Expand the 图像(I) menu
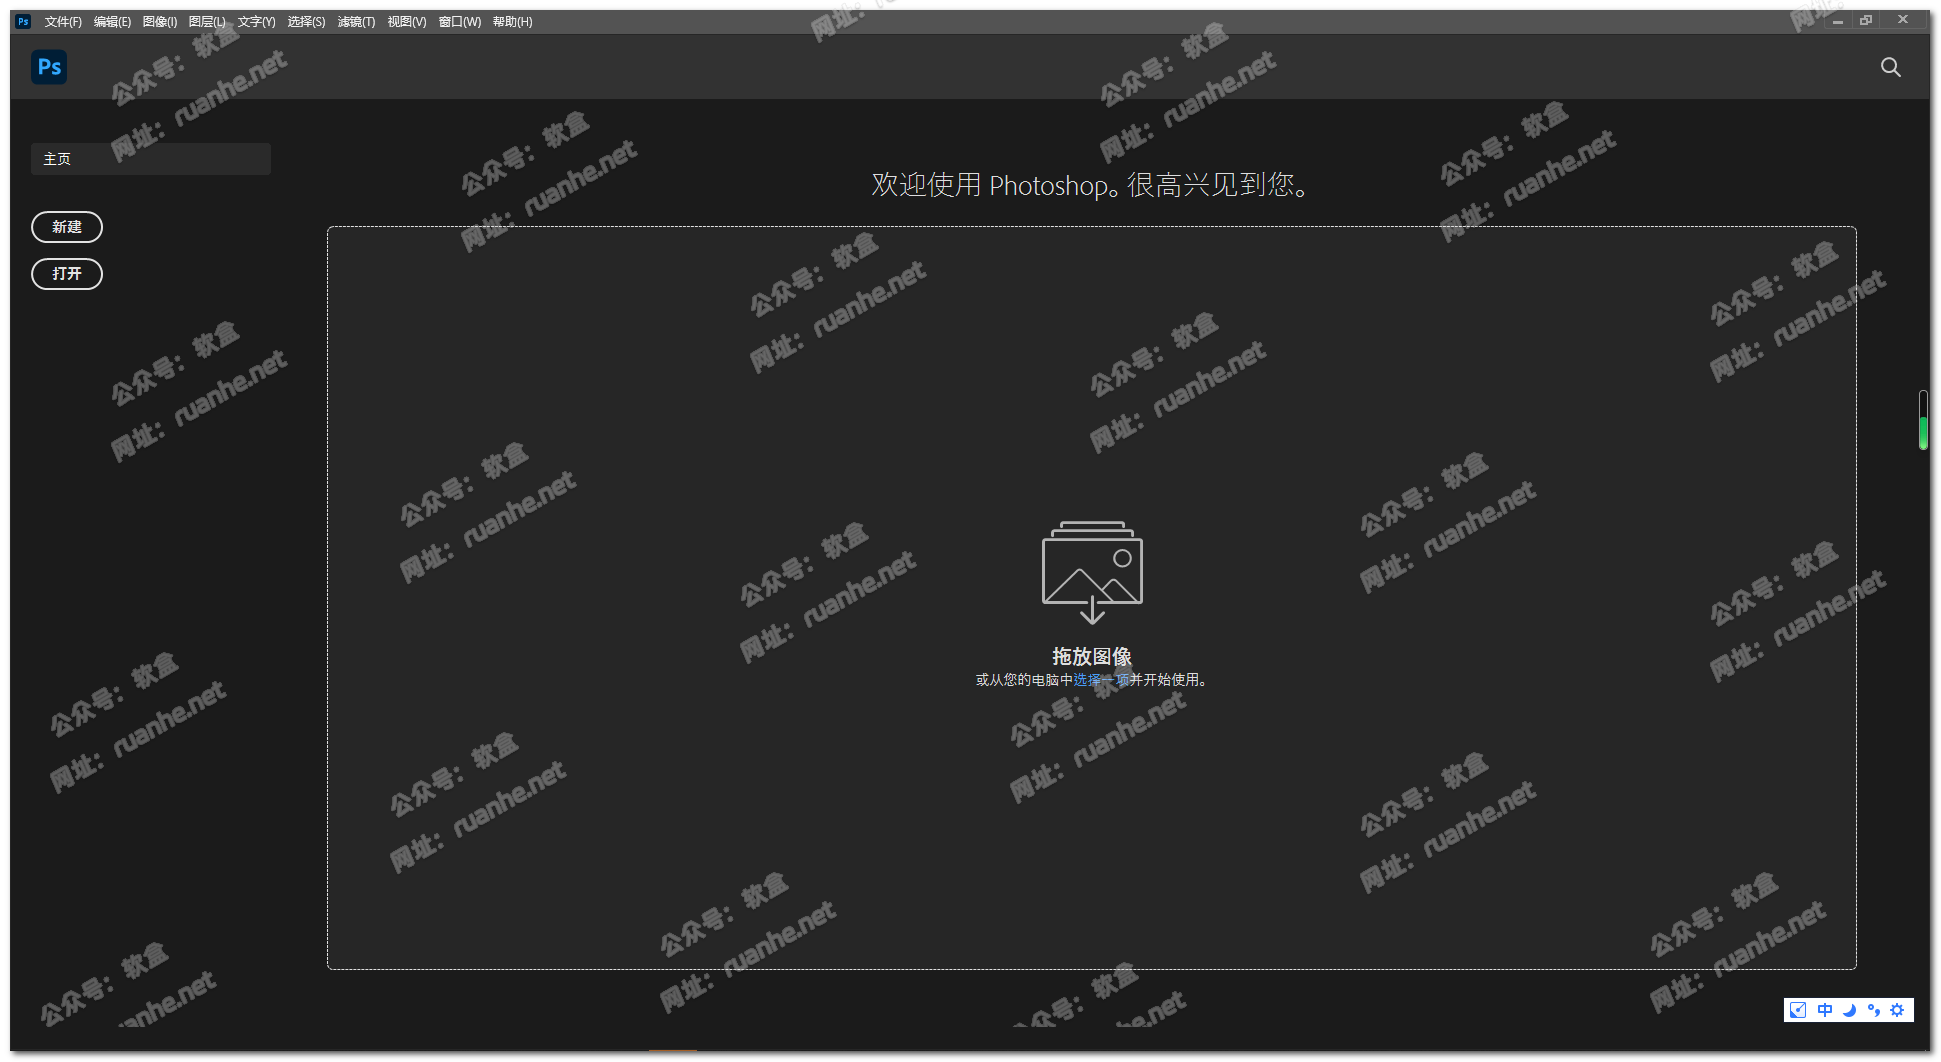This screenshot has height=1062, width=1941. 160,22
